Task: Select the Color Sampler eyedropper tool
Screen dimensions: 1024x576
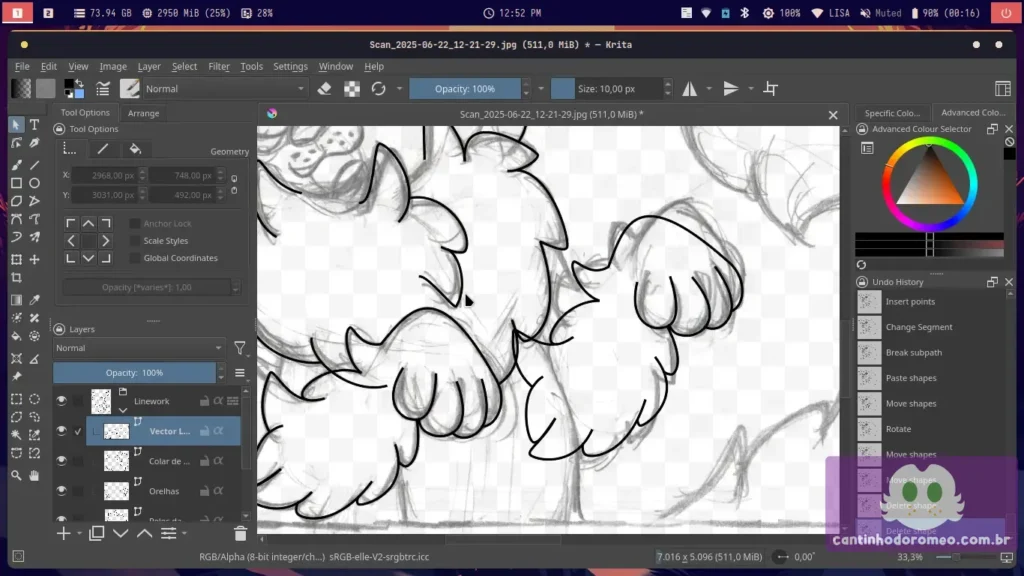Action: tap(35, 300)
